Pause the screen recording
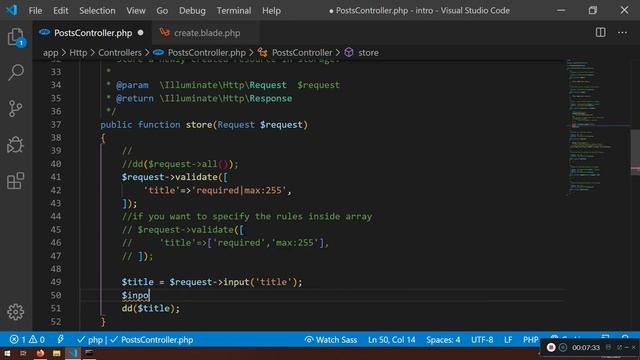The width and height of the screenshot is (640, 360). pos(563,347)
